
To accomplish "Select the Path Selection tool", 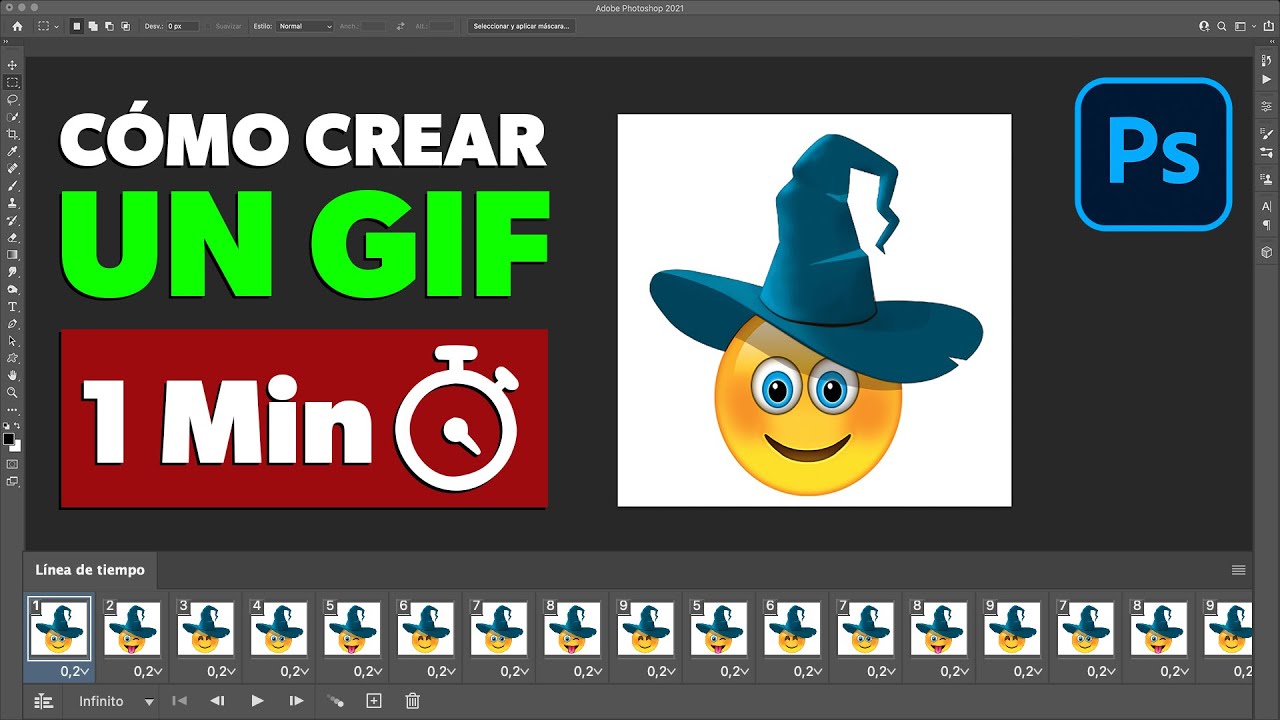I will pos(12,341).
